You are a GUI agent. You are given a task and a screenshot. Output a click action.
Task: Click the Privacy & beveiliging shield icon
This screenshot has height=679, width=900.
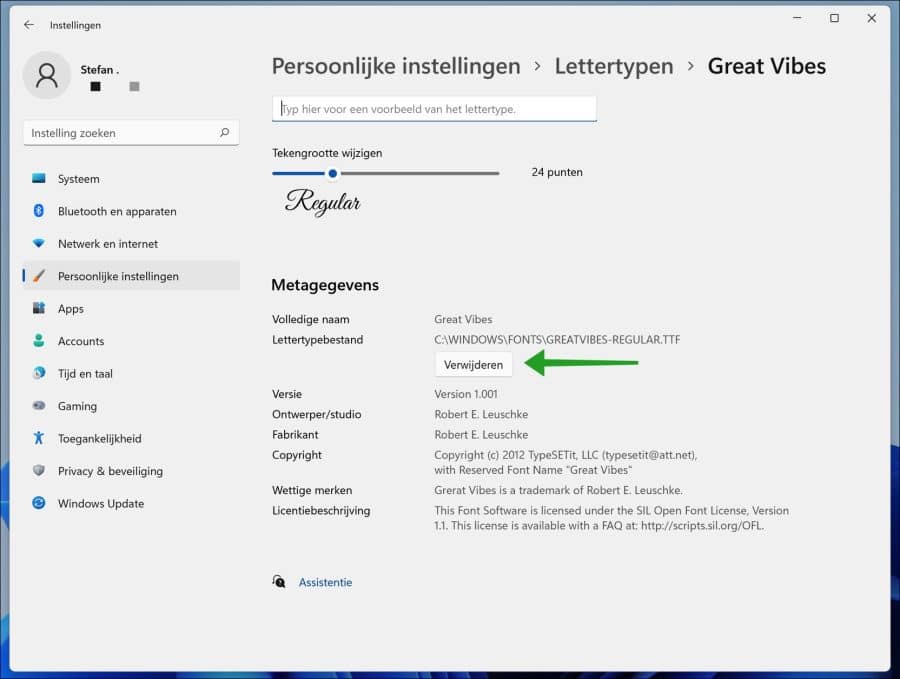38,471
